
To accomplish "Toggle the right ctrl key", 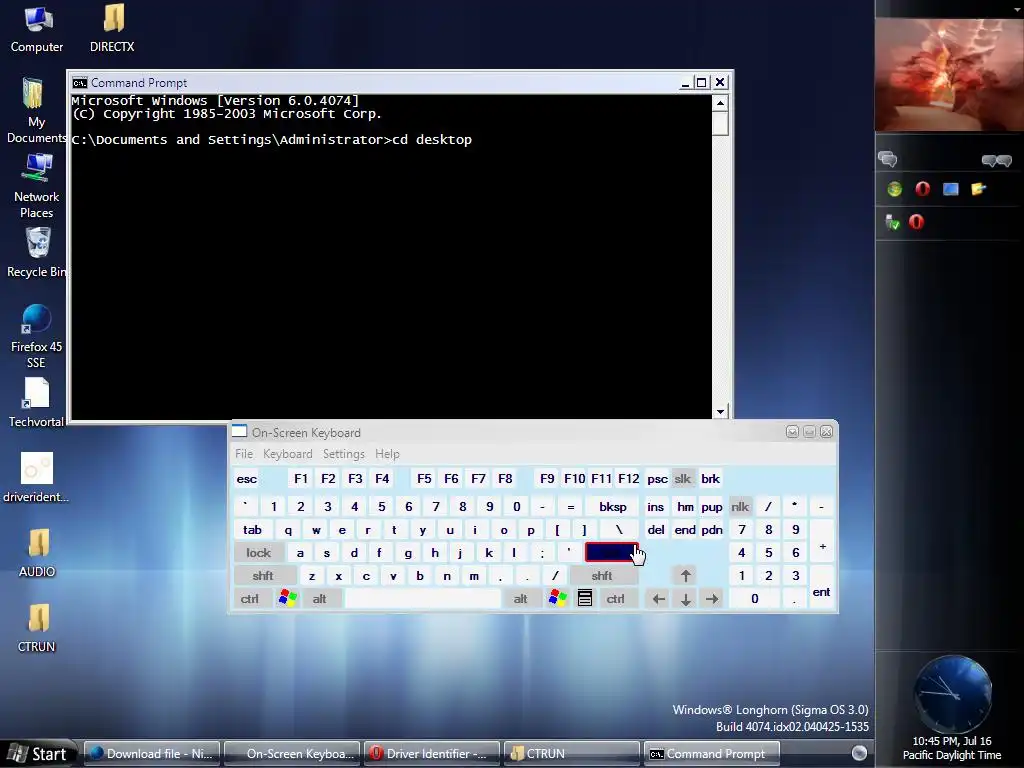I will click(x=616, y=598).
